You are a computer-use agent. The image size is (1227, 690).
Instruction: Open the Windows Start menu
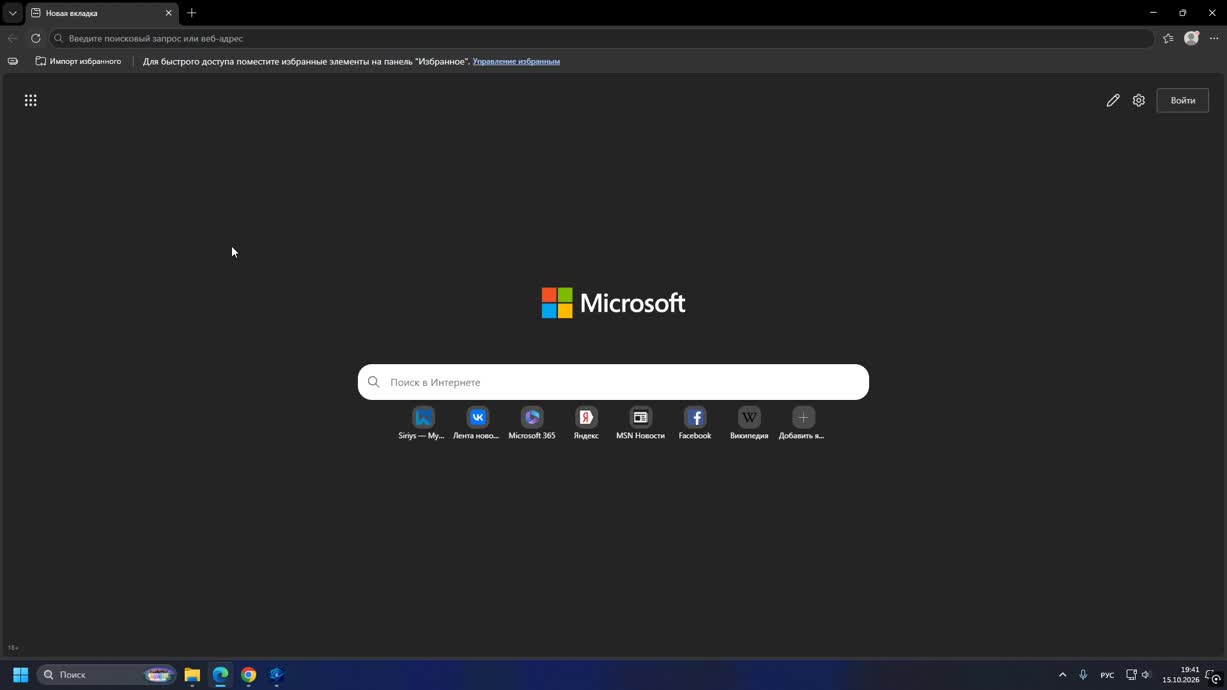click(x=20, y=675)
